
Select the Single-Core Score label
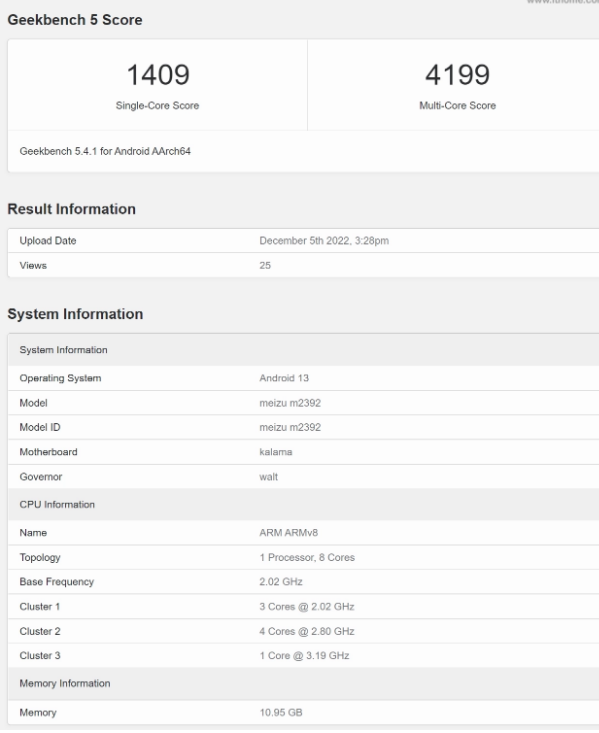click(x=158, y=106)
